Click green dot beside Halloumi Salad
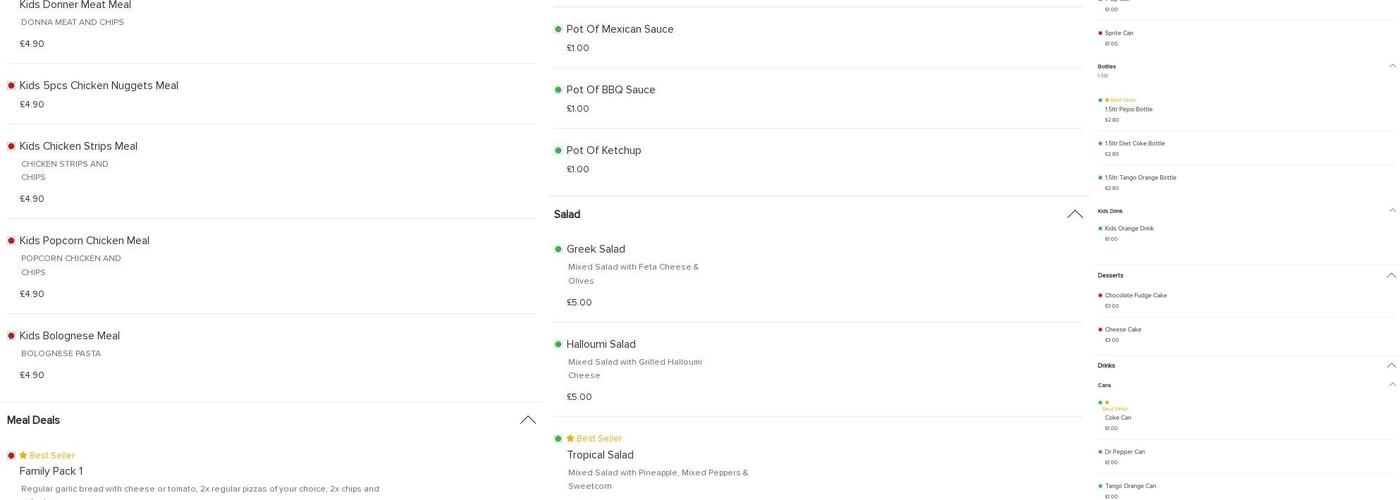 (x=558, y=345)
